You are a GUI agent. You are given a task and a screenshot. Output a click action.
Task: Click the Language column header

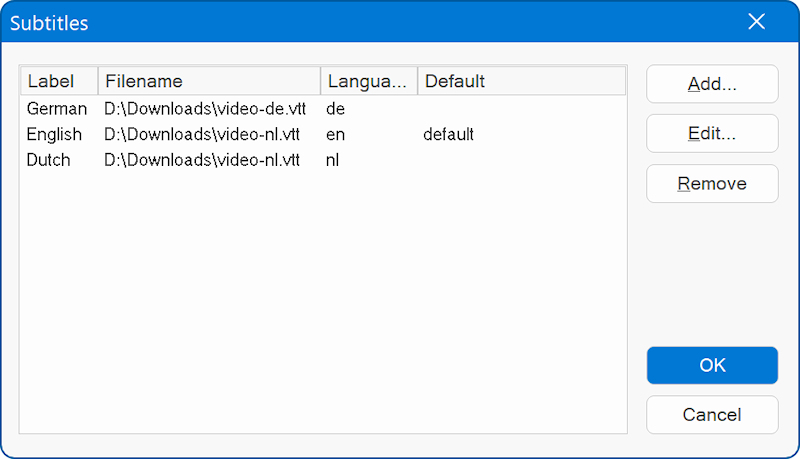point(368,81)
